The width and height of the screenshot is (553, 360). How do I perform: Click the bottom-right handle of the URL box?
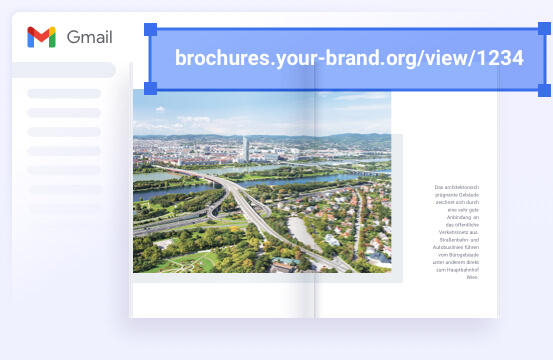coord(544,90)
